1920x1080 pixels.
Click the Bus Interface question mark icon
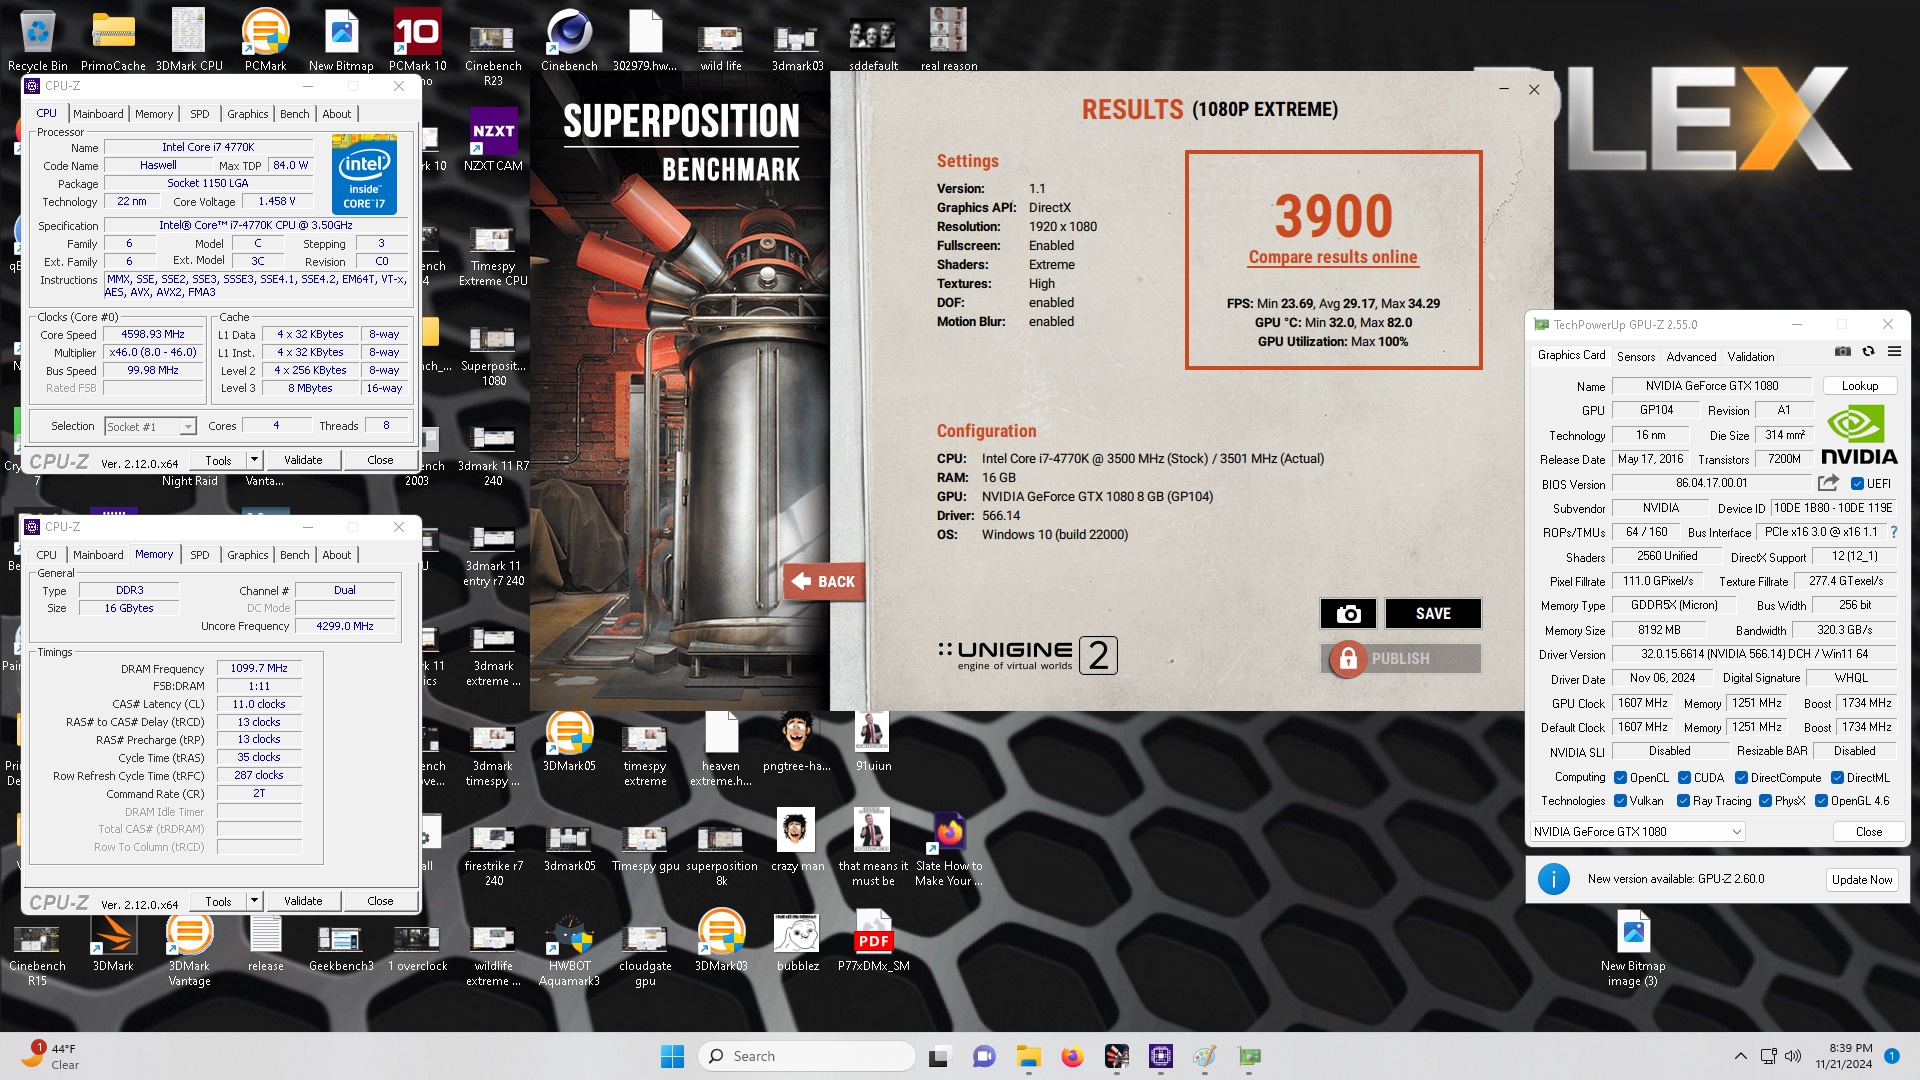1893,532
